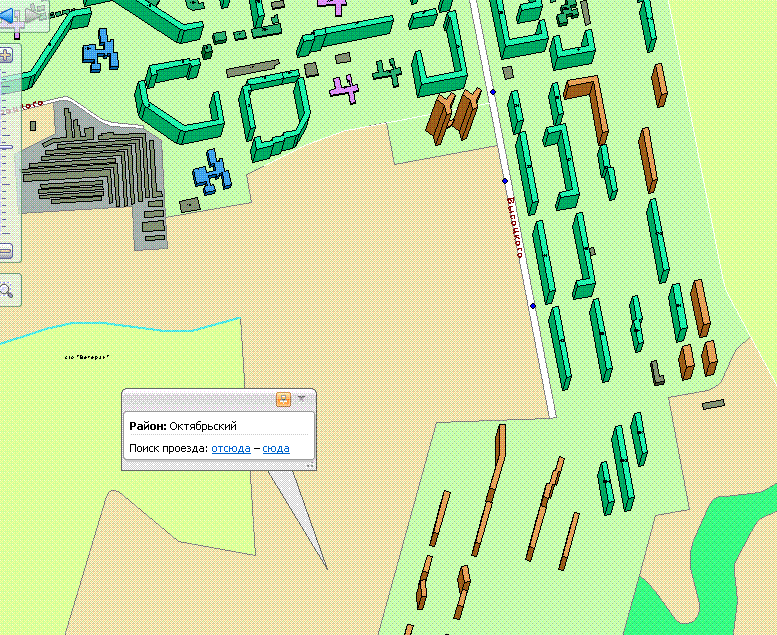Click the top blue stop marker on Высоцкого street
The height and width of the screenshot is (635, 777).
(493, 93)
